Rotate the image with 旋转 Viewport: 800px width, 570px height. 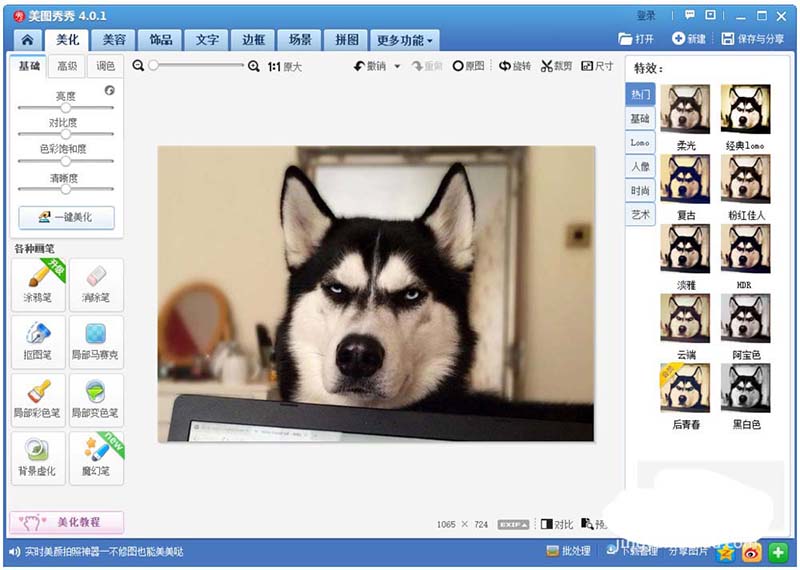tap(515, 66)
